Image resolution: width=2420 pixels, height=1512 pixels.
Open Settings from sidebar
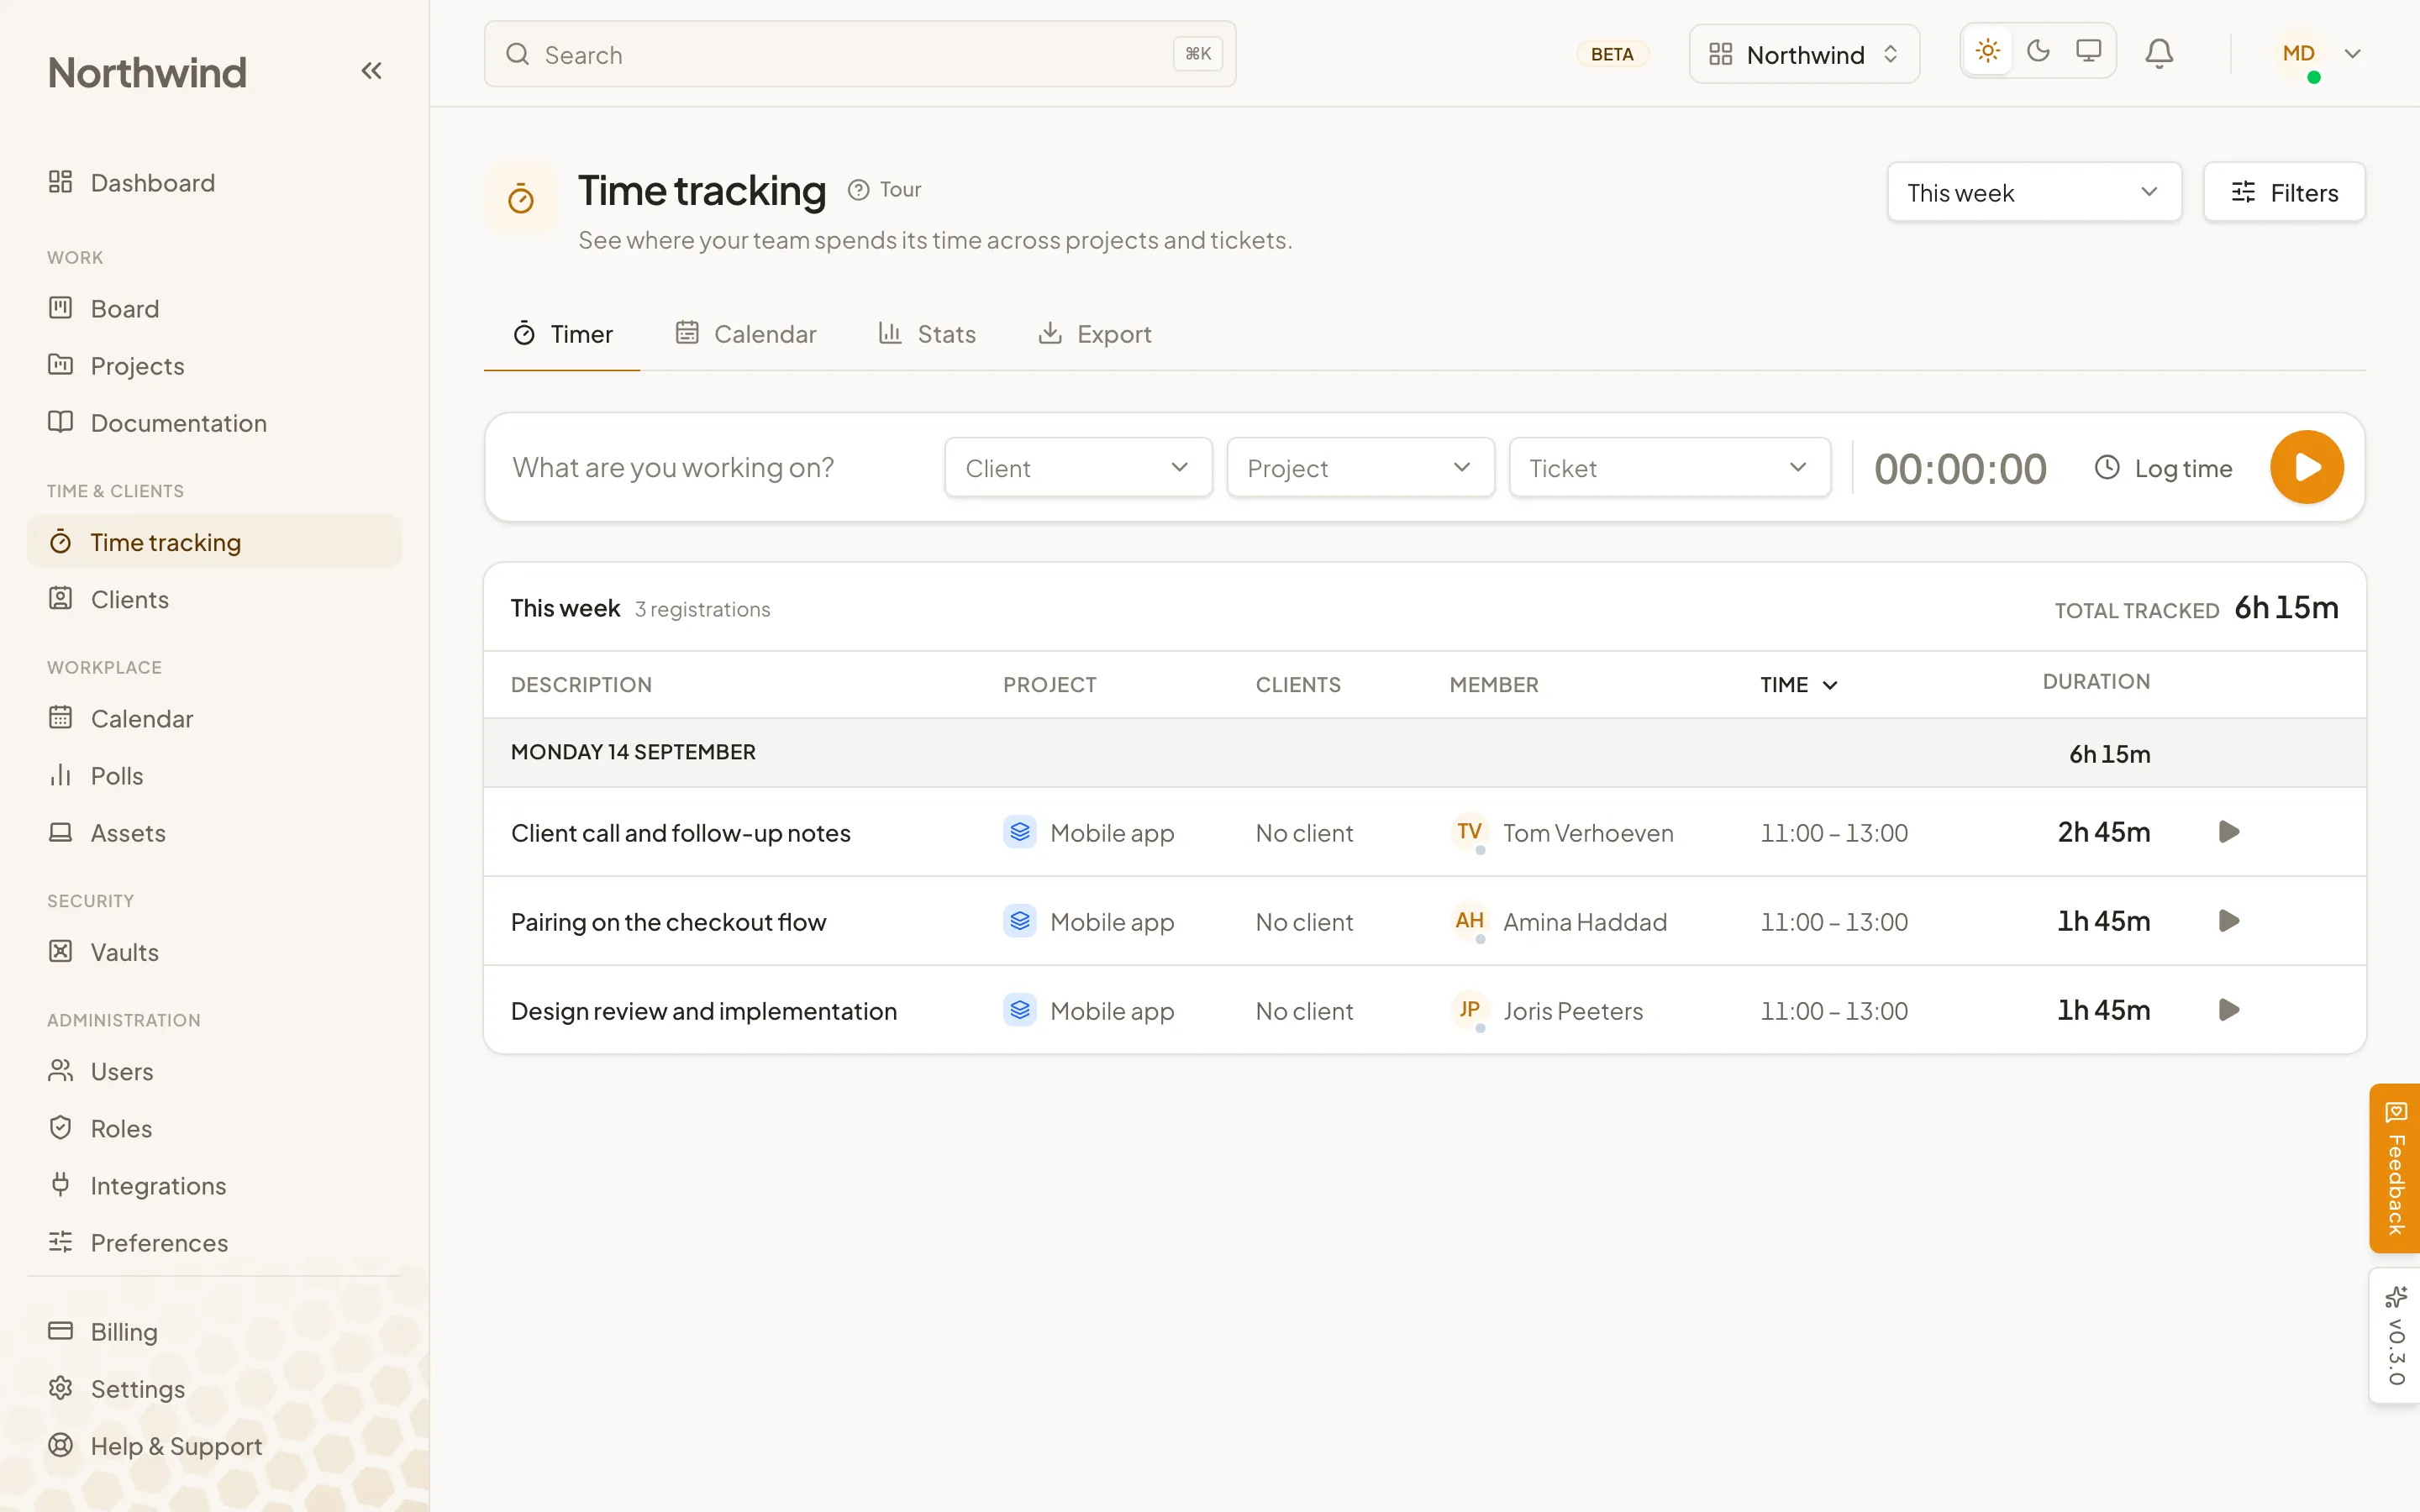[214, 1389]
